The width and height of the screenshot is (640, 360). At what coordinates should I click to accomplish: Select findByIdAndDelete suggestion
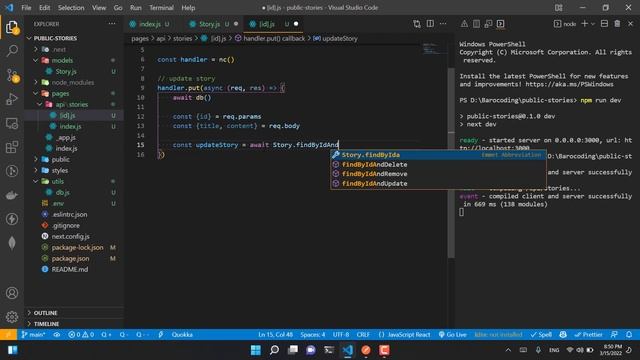coord(438,164)
